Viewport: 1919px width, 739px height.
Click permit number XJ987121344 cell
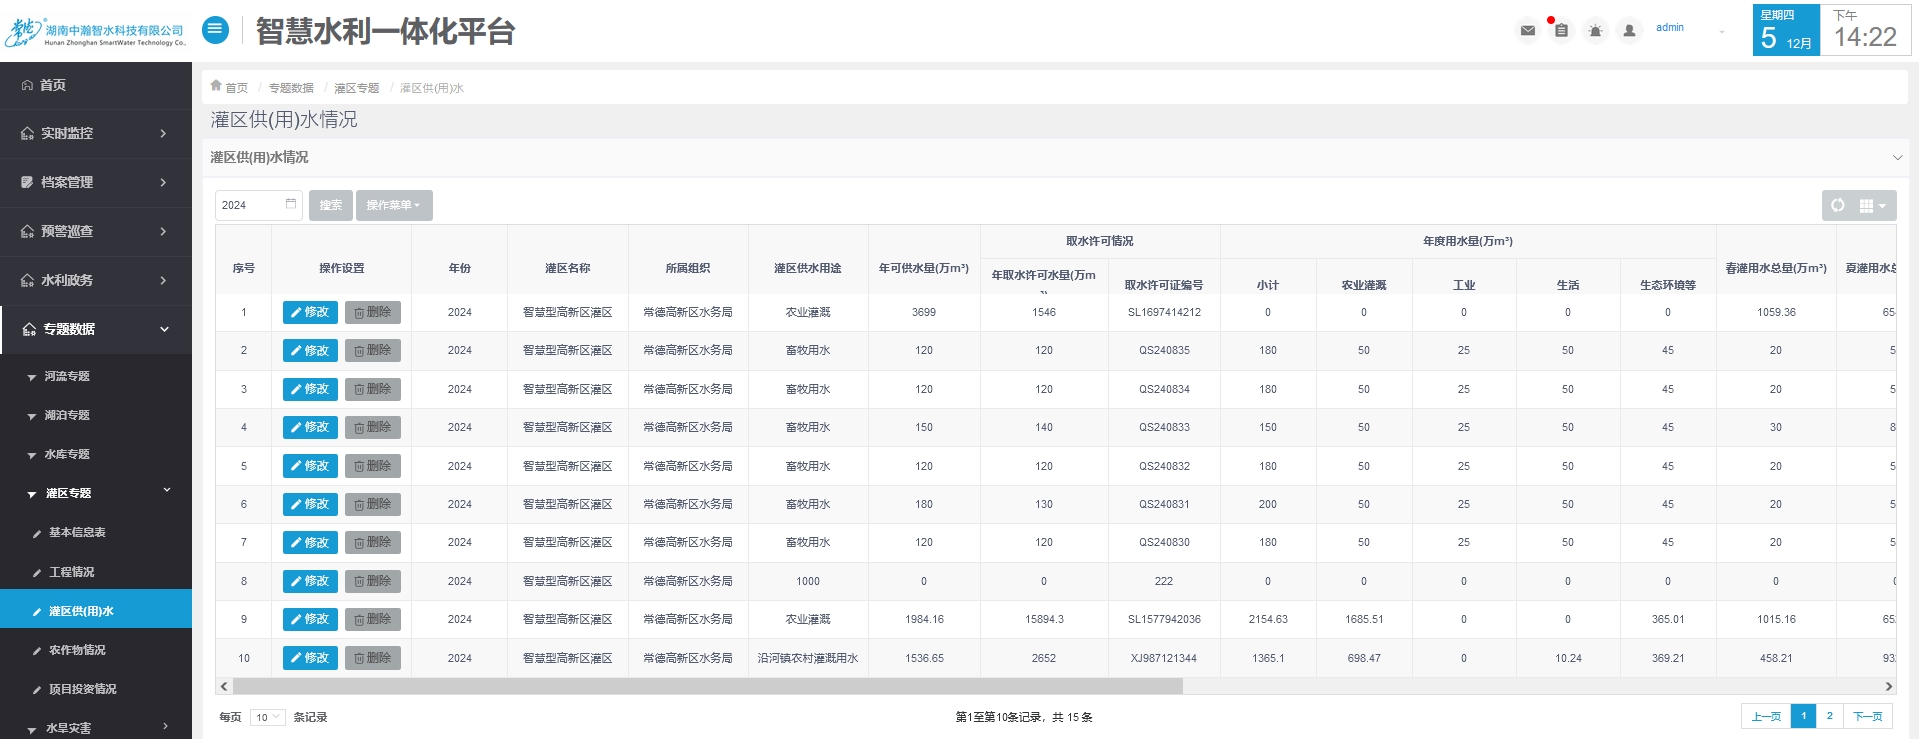tap(1164, 658)
